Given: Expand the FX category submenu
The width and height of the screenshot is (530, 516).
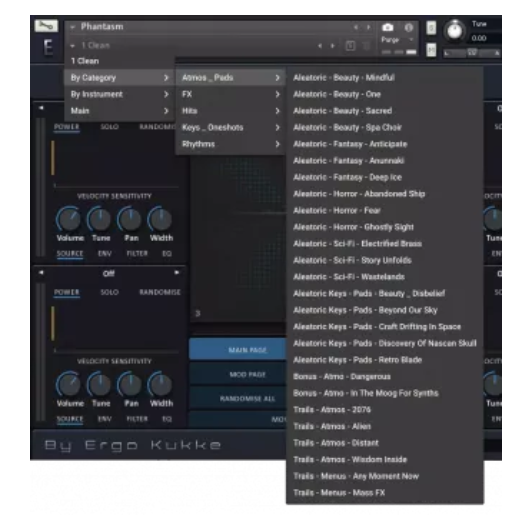Looking at the screenshot, I should click(231, 94).
